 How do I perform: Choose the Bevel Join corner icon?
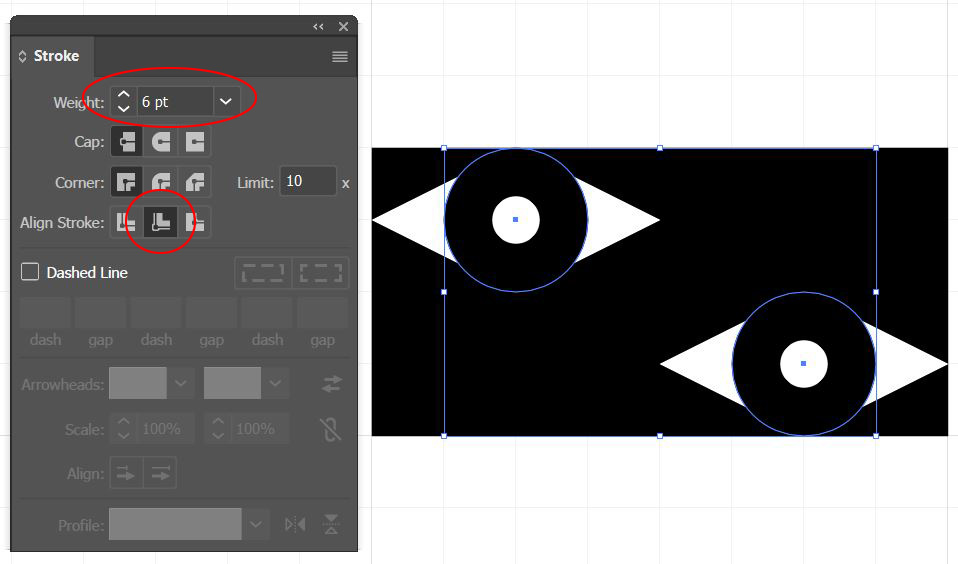tap(195, 183)
